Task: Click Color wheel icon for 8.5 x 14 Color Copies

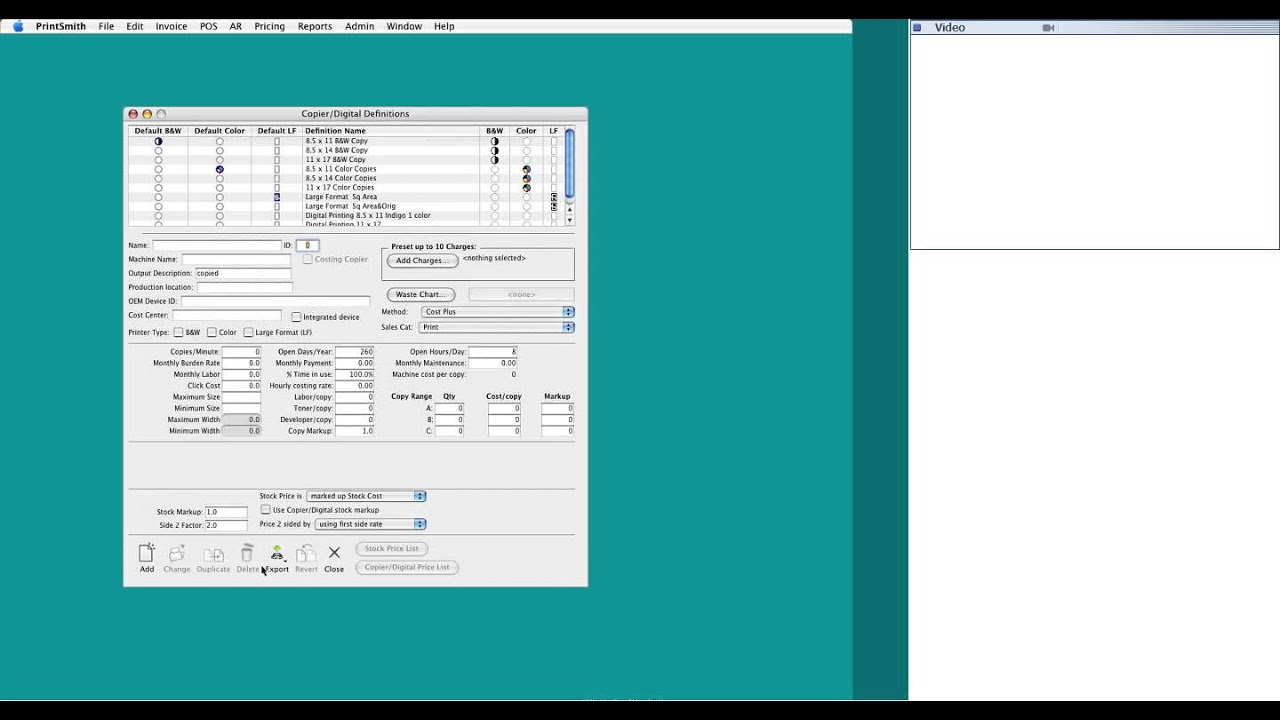Action: point(526,178)
